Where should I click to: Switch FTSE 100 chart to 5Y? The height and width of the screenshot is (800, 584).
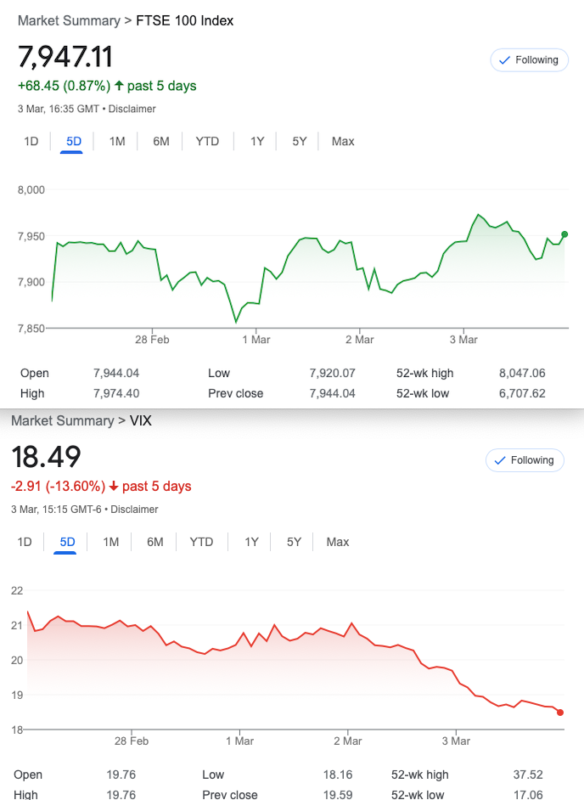tap(299, 141)
